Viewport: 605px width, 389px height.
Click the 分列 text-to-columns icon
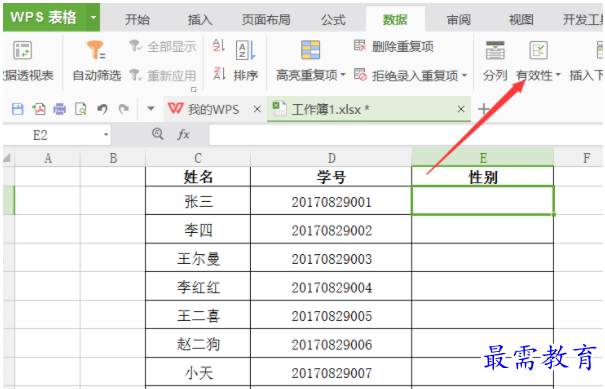495,50
